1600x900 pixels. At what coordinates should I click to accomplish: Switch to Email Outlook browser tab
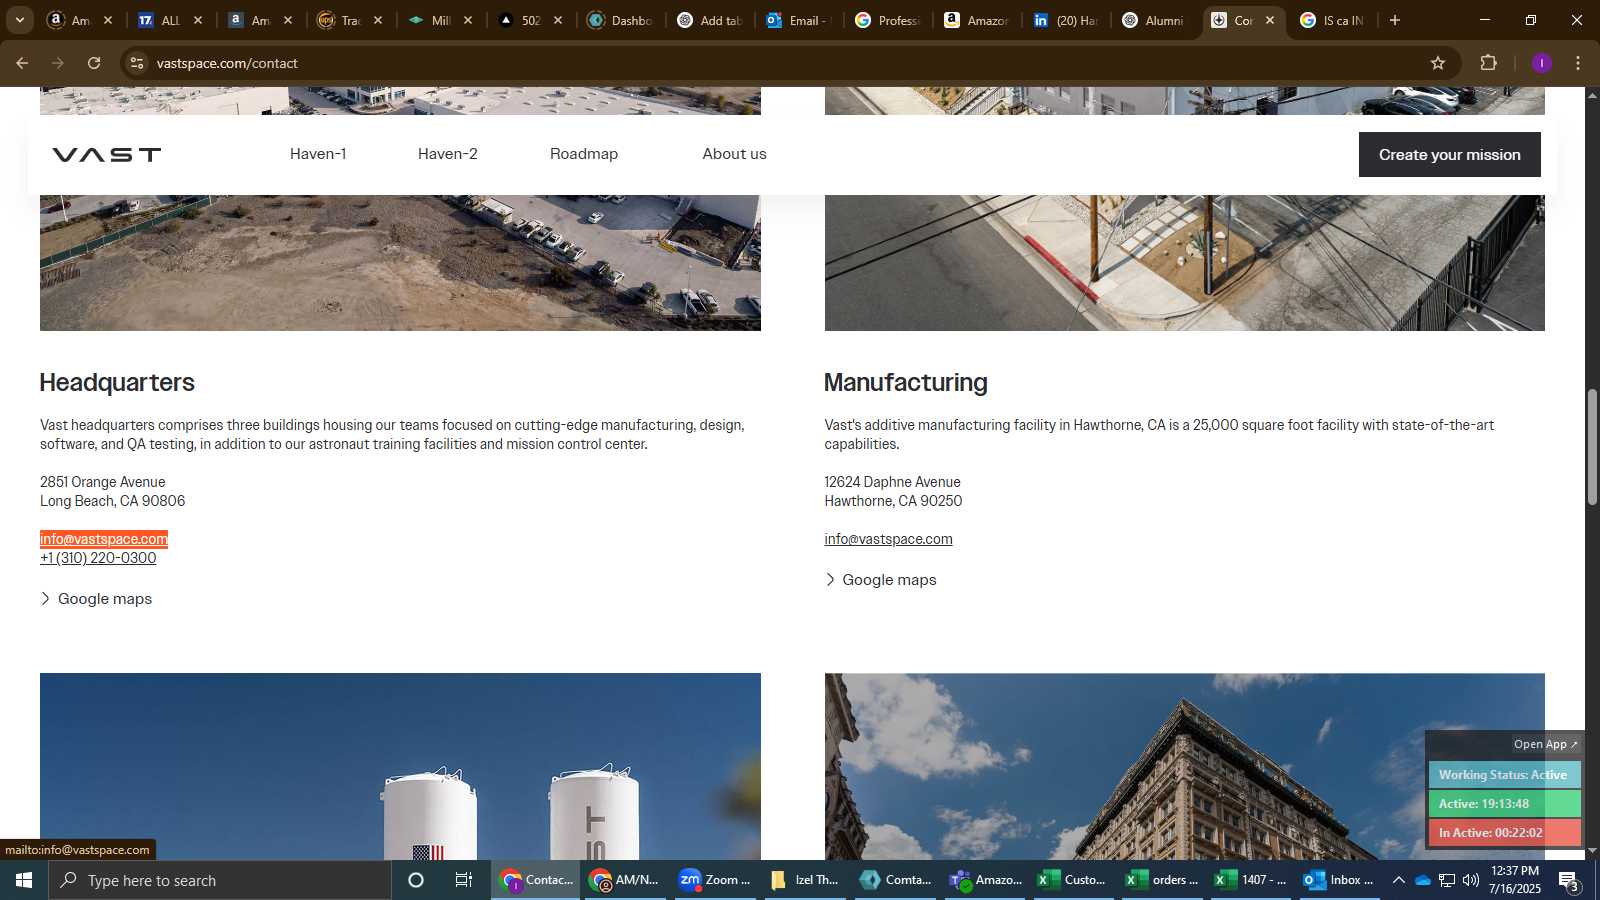798,20
